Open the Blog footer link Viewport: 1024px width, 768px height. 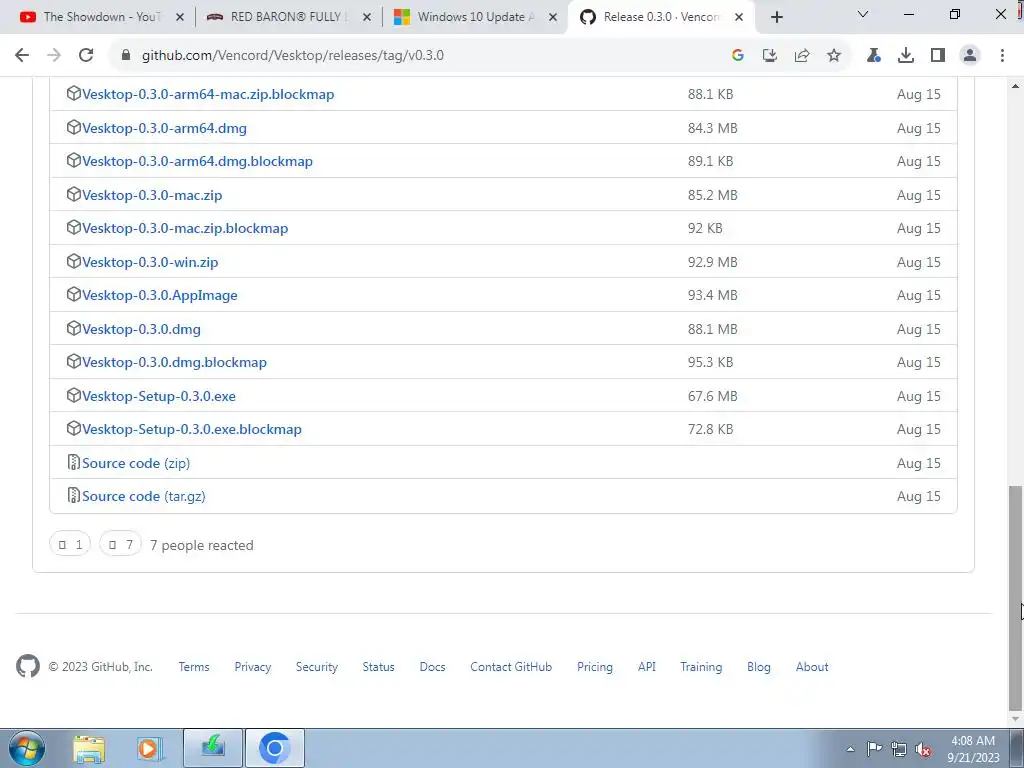759,667
